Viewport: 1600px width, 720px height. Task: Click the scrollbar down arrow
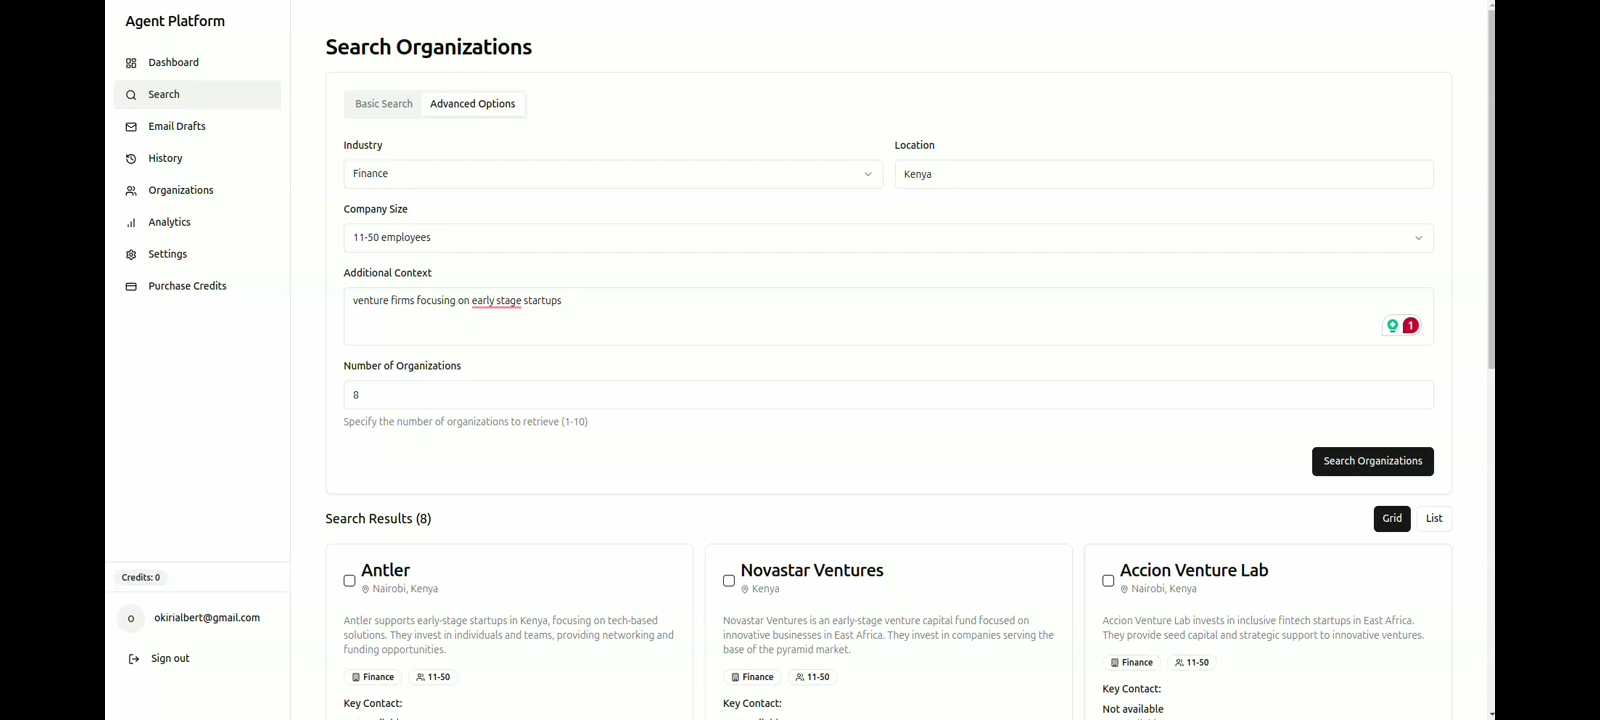click(1491, 714)
